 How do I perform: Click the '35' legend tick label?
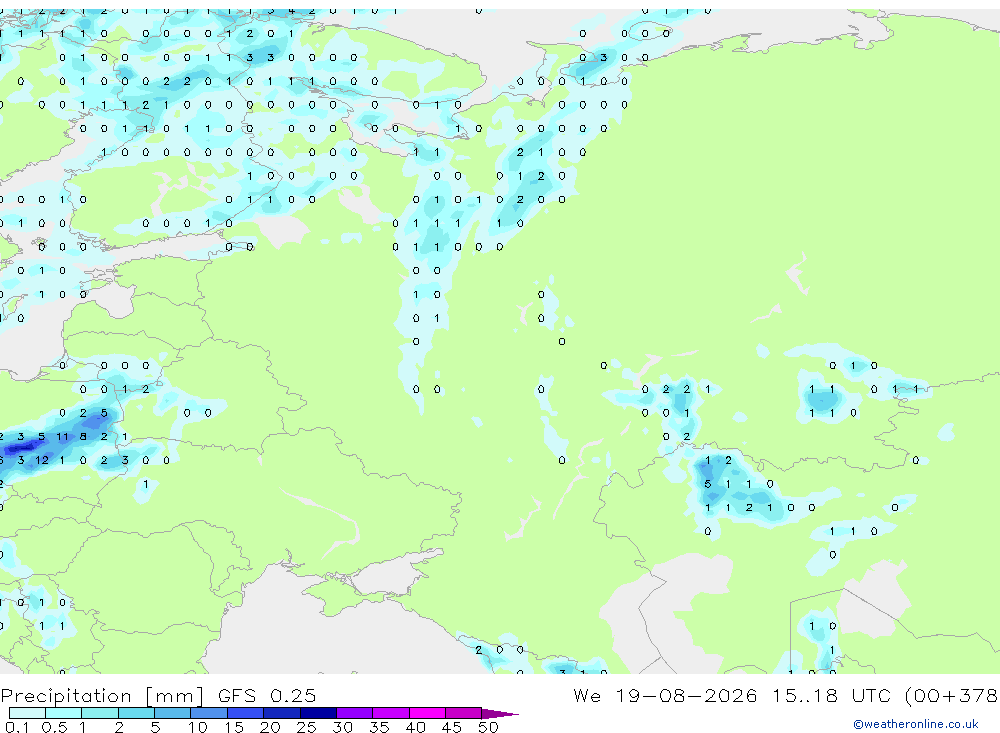pos(379,727)
